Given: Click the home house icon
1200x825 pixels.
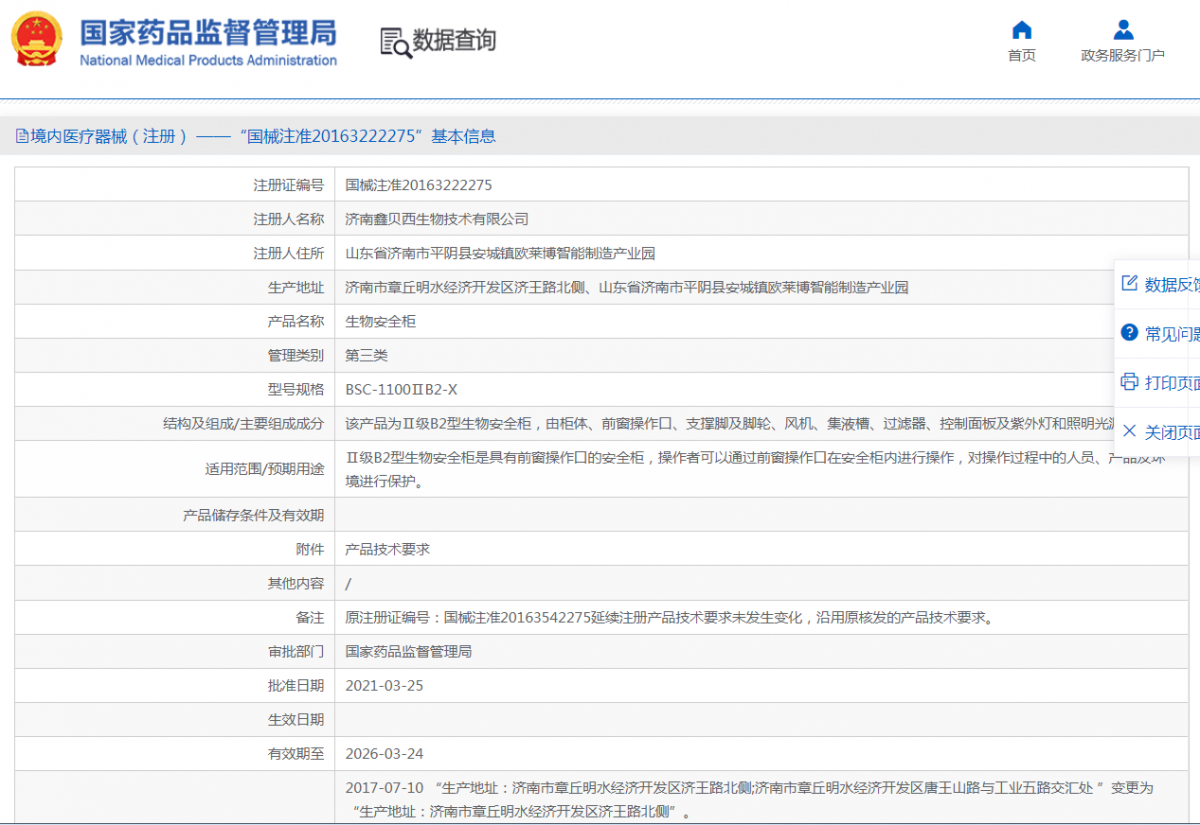Looking at the screenshot, I should (x=1021, y=29).
